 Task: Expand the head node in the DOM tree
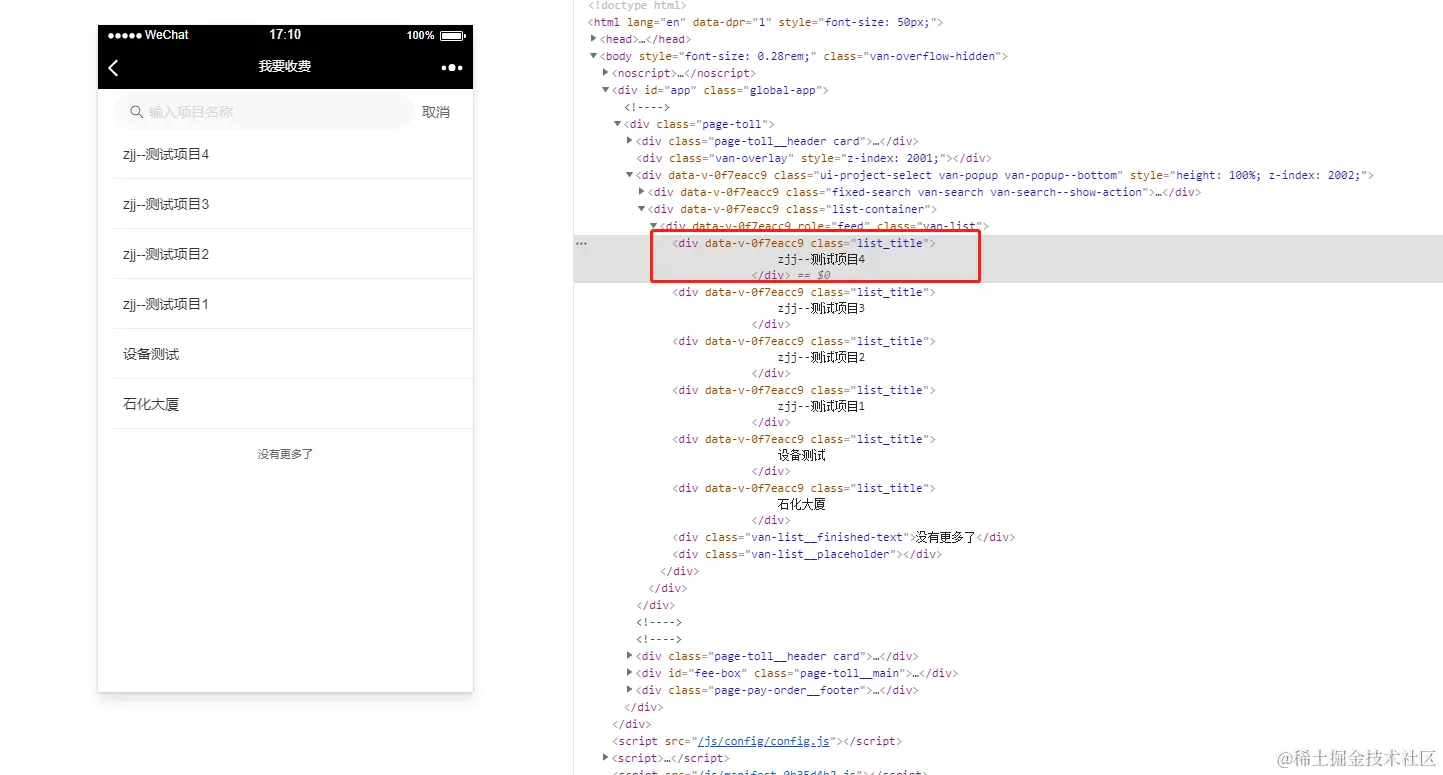(594, 39)
